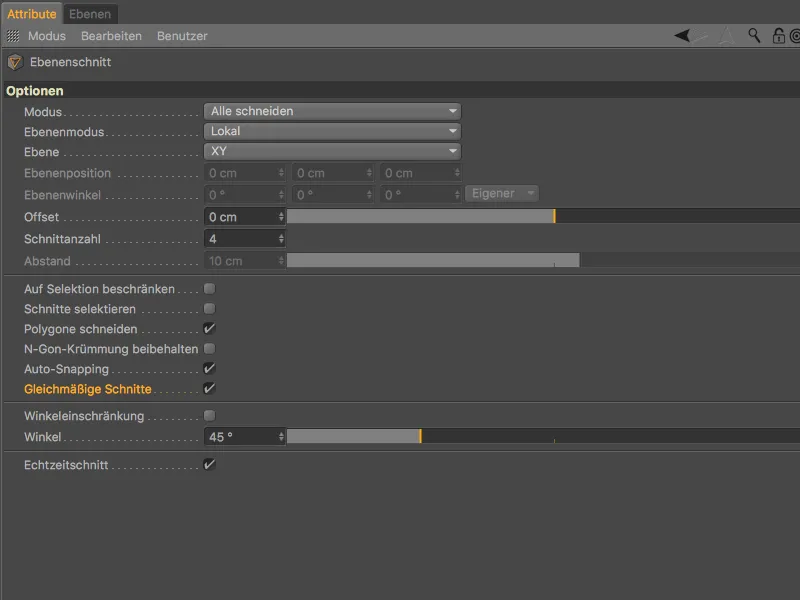
Task: Click the target icon beside the lock
Action: (795, 36)
